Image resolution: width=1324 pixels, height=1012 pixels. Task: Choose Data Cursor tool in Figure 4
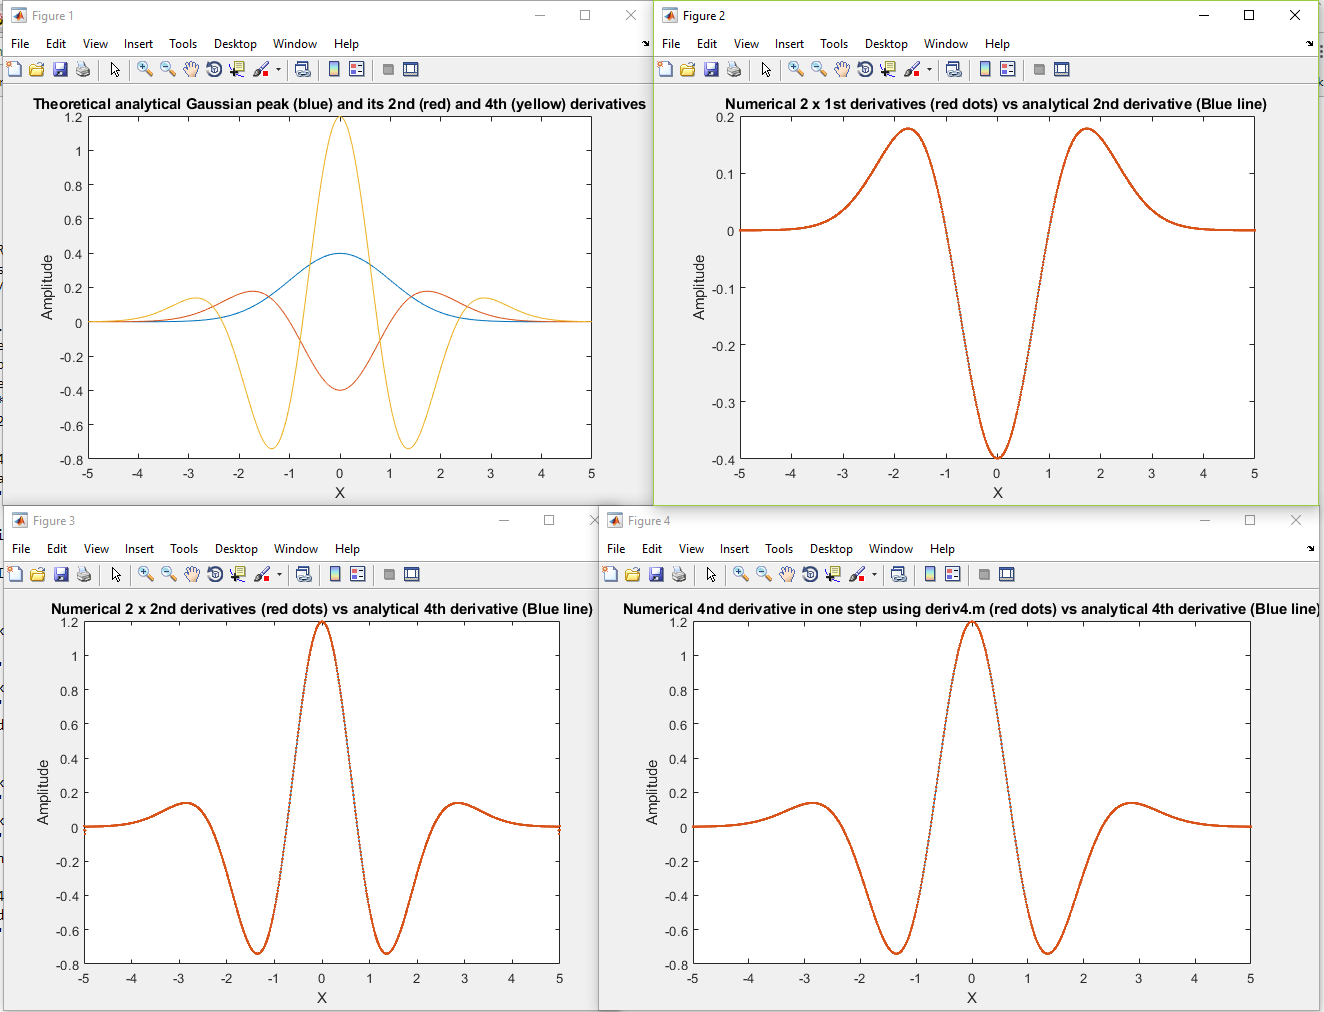pyautogui.click(x=832, y=574)
